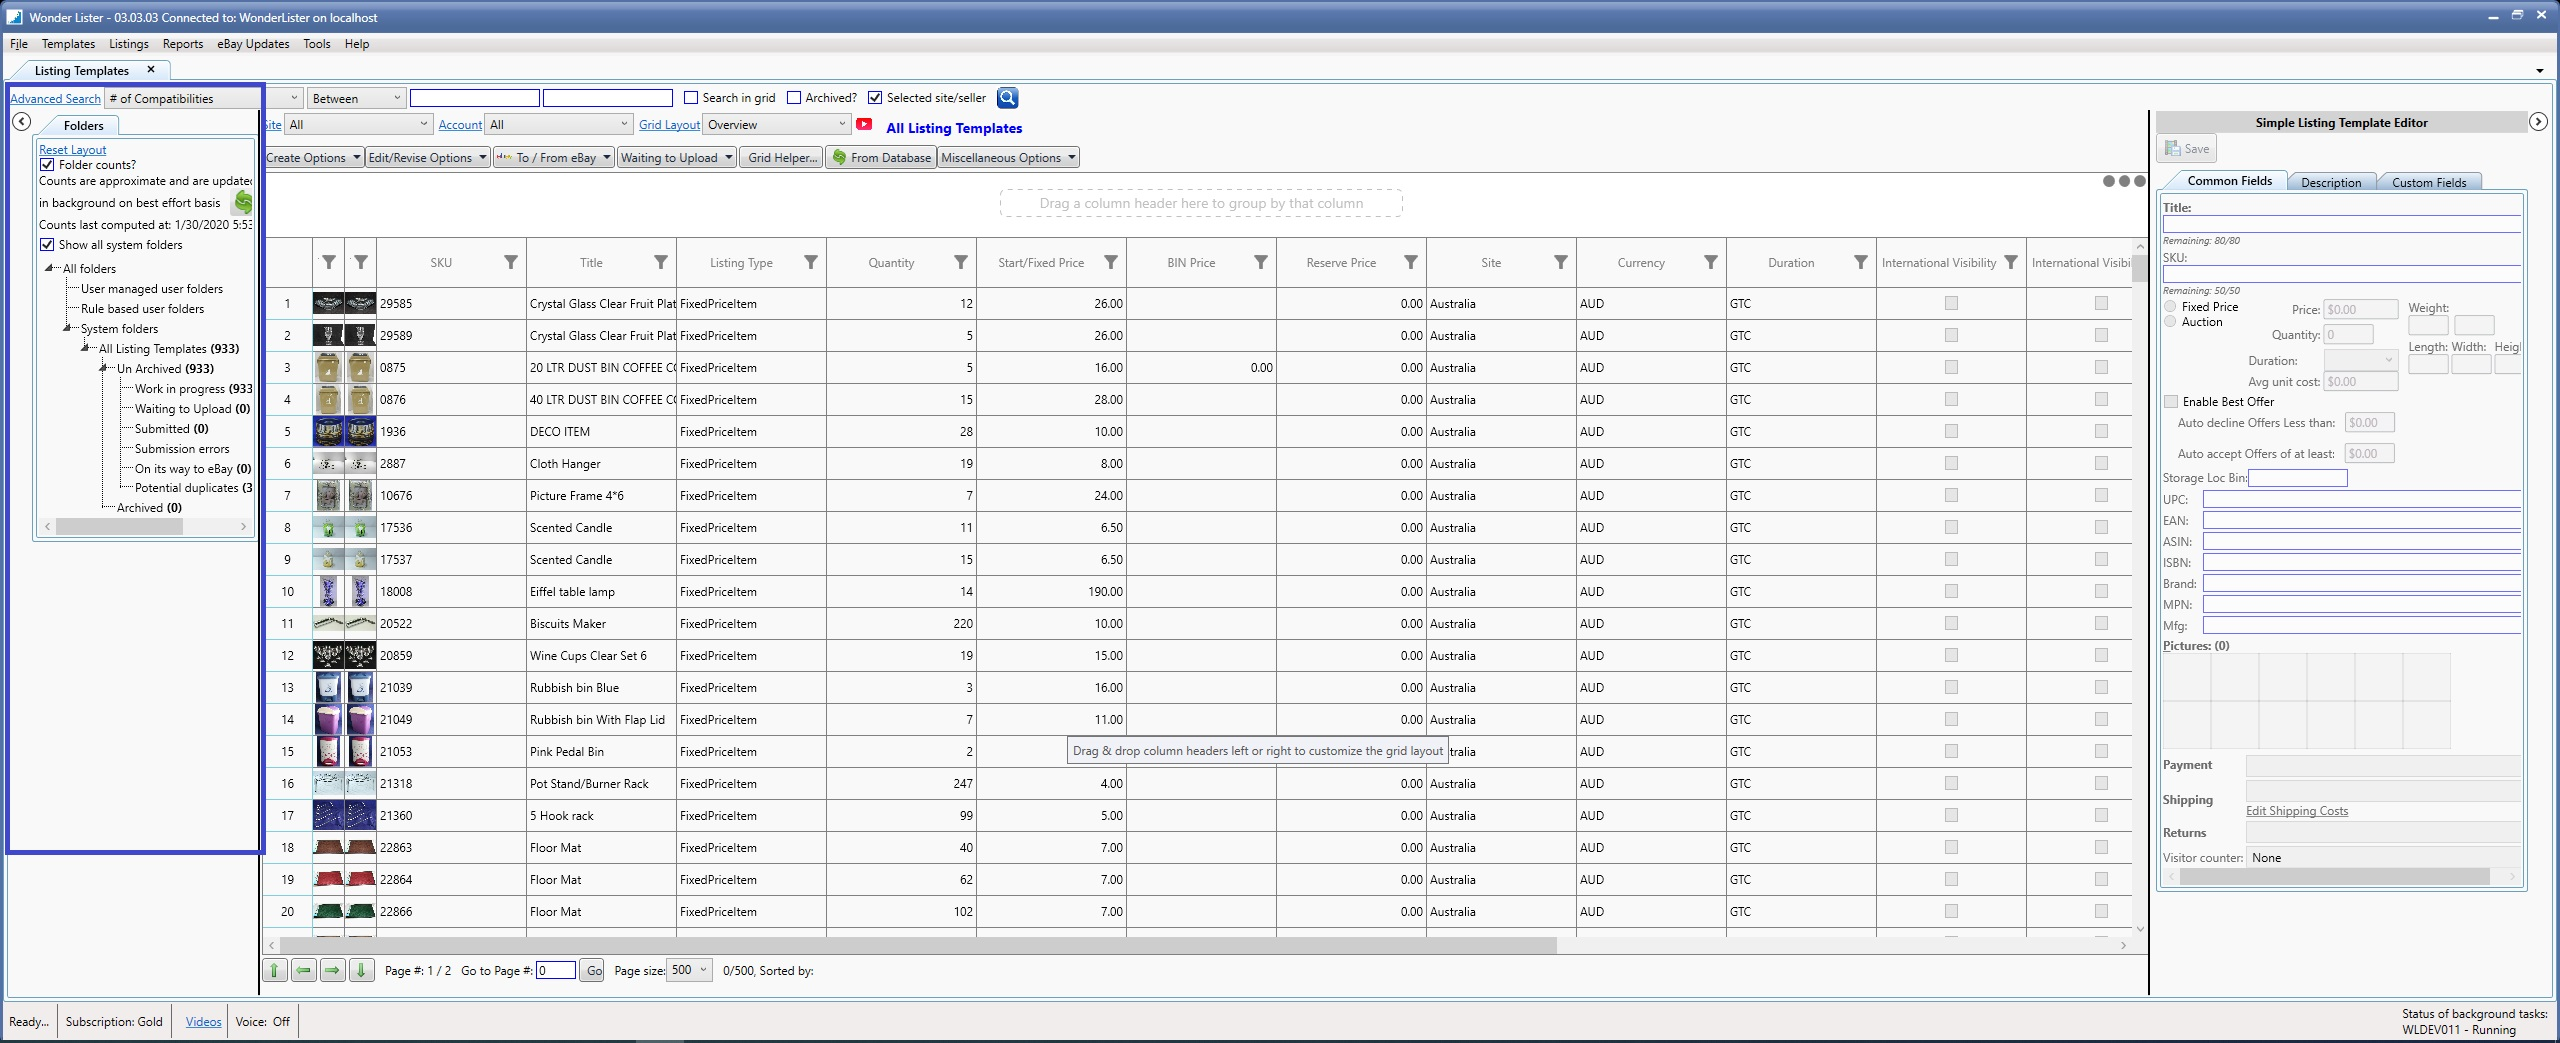Enable Best Offer checkbox

[2171, 402]
